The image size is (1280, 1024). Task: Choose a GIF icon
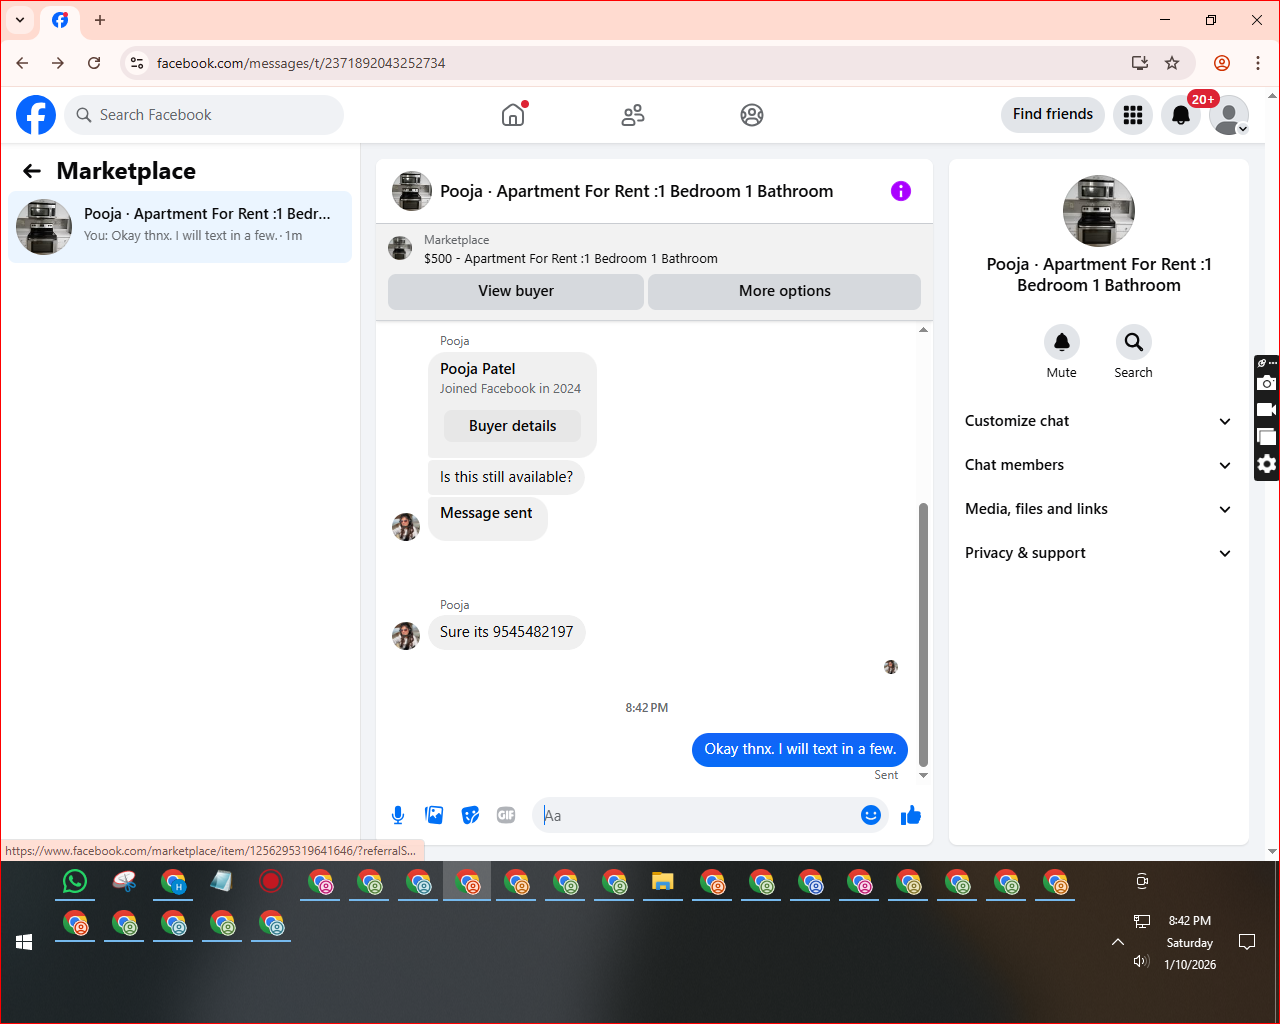[506, 815]
